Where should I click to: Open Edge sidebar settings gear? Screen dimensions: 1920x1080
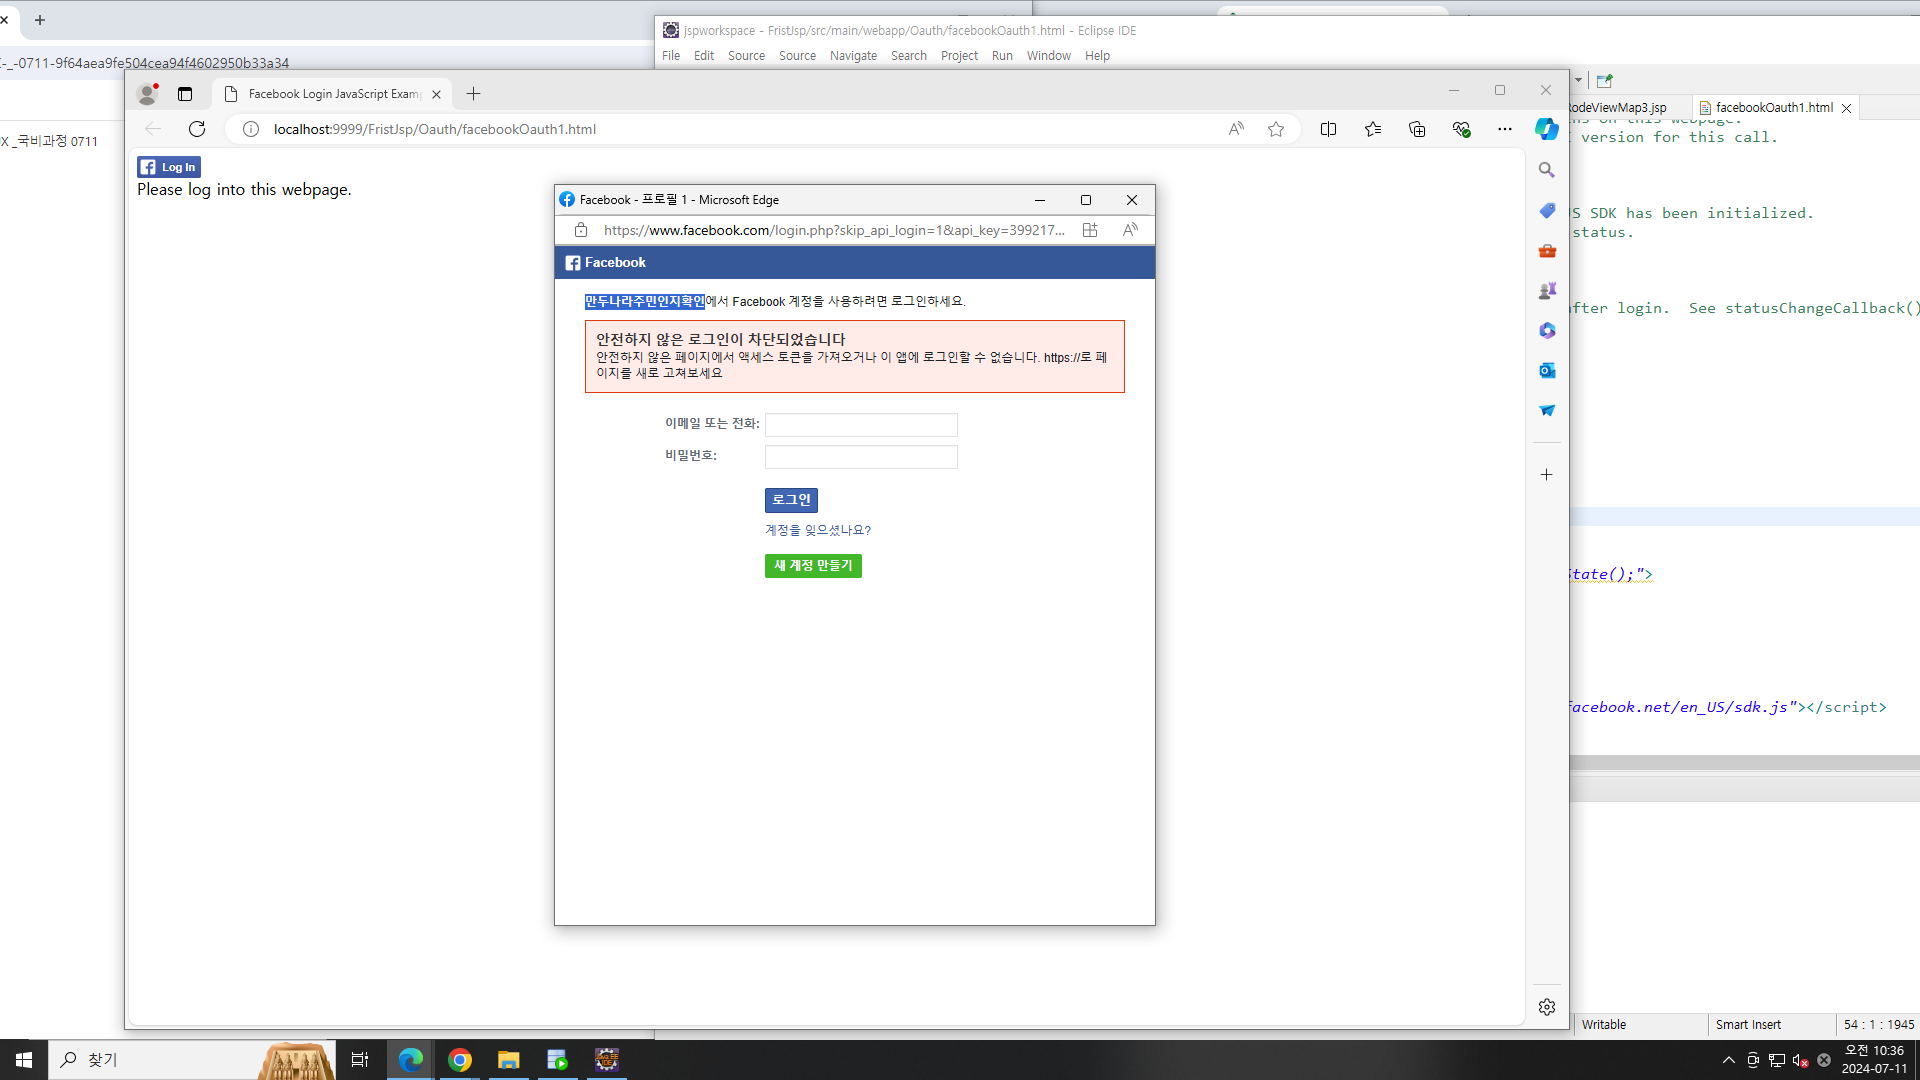(x=1547, y=1007)
